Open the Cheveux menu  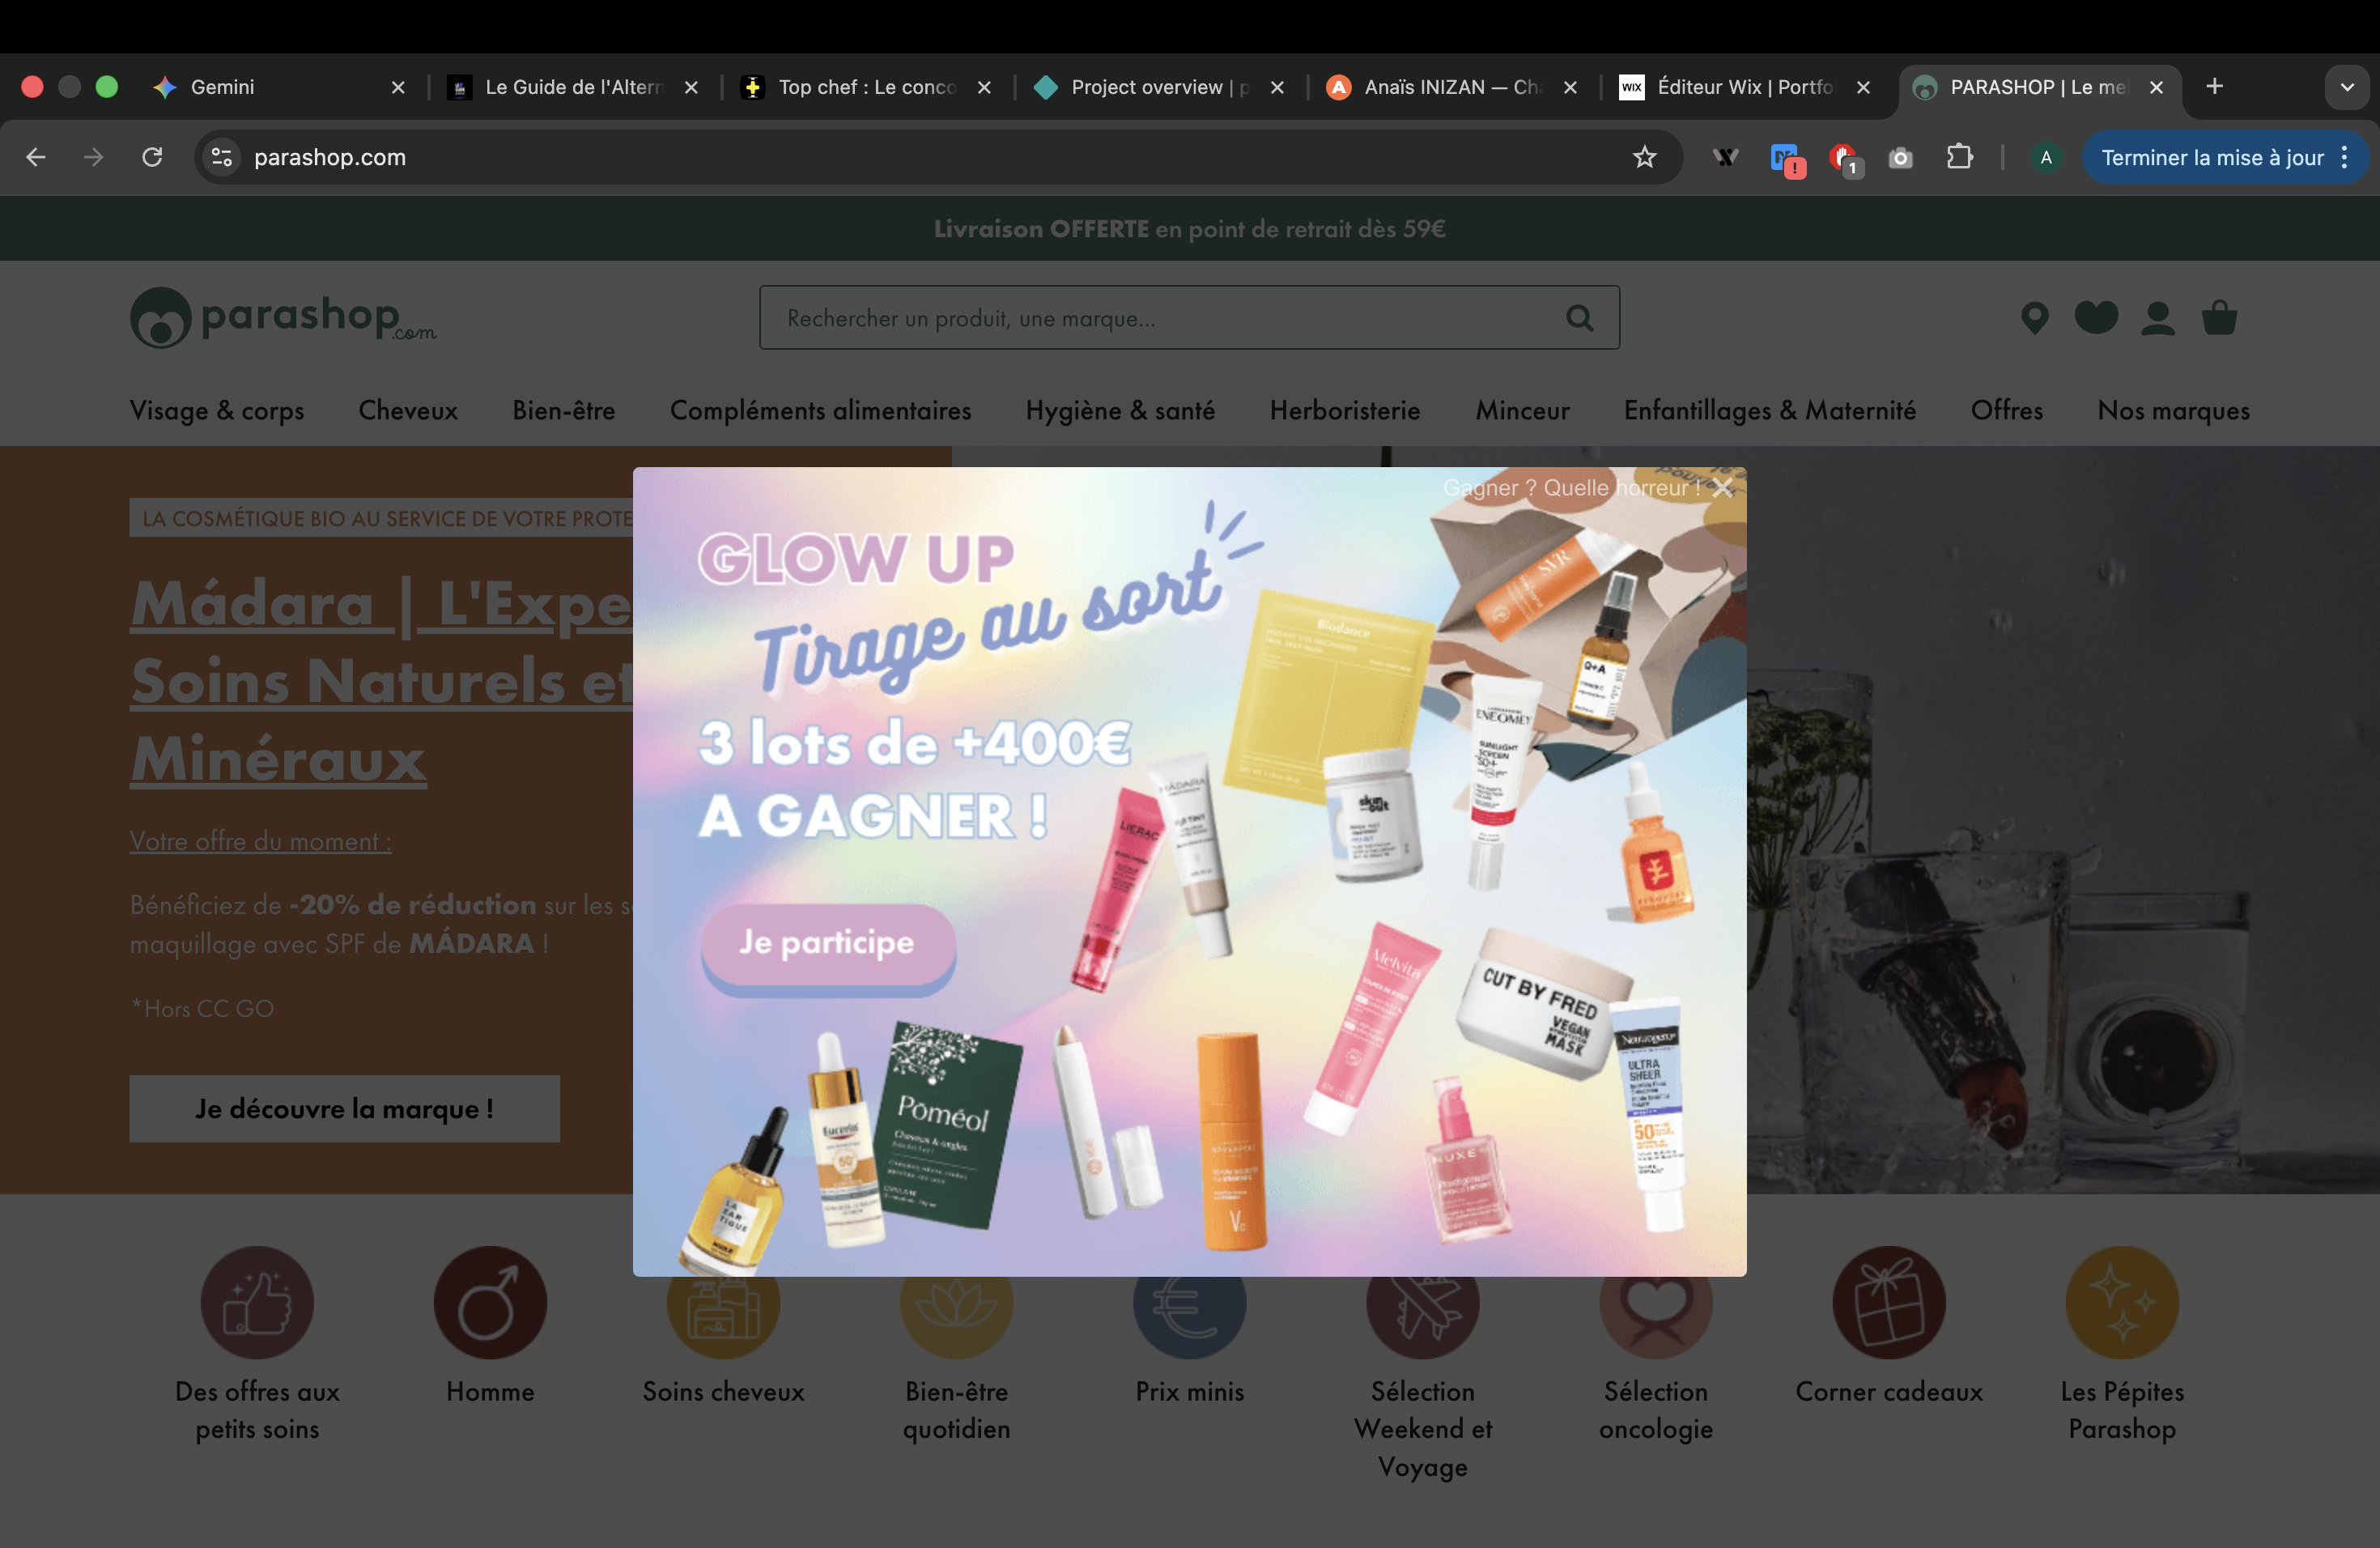[408, 410]
